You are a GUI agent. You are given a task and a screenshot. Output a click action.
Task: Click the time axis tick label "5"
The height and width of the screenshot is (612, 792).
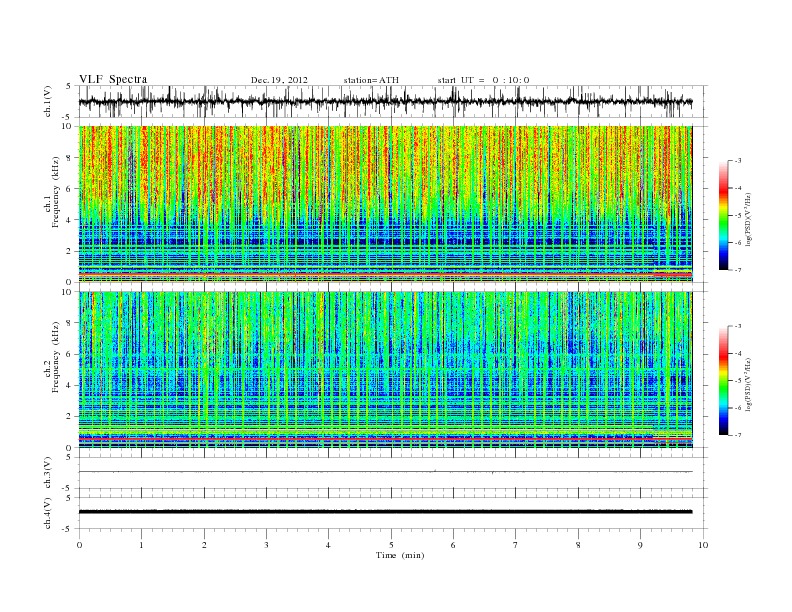(391, 545)
